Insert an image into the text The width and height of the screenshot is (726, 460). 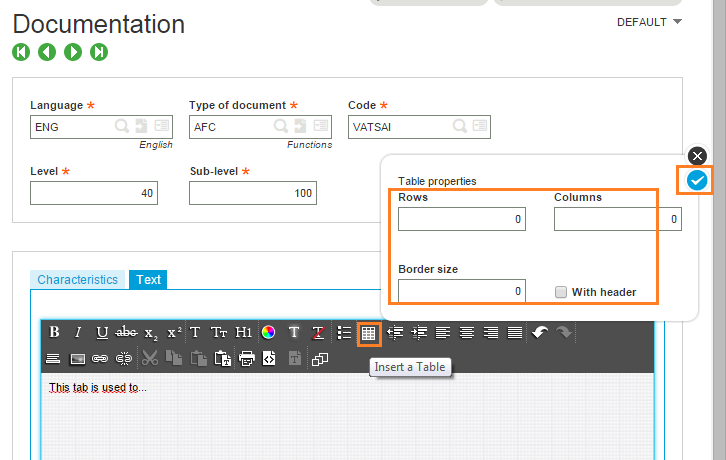(77, 359)
